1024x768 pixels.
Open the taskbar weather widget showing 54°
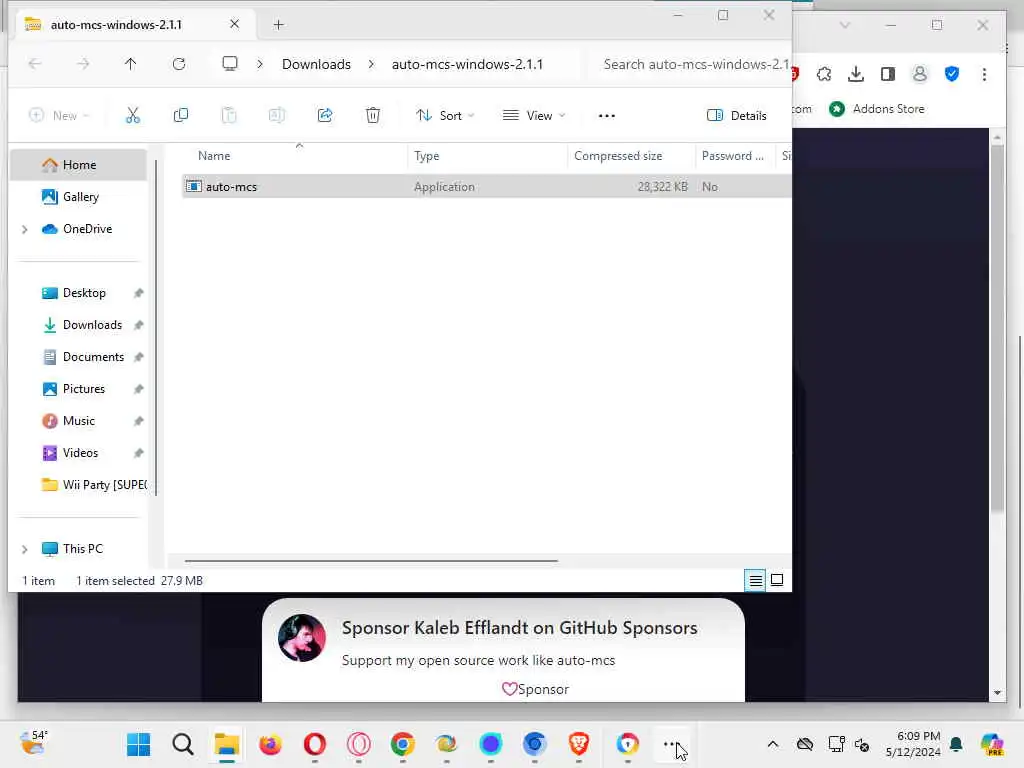click(x=34, y=743)
